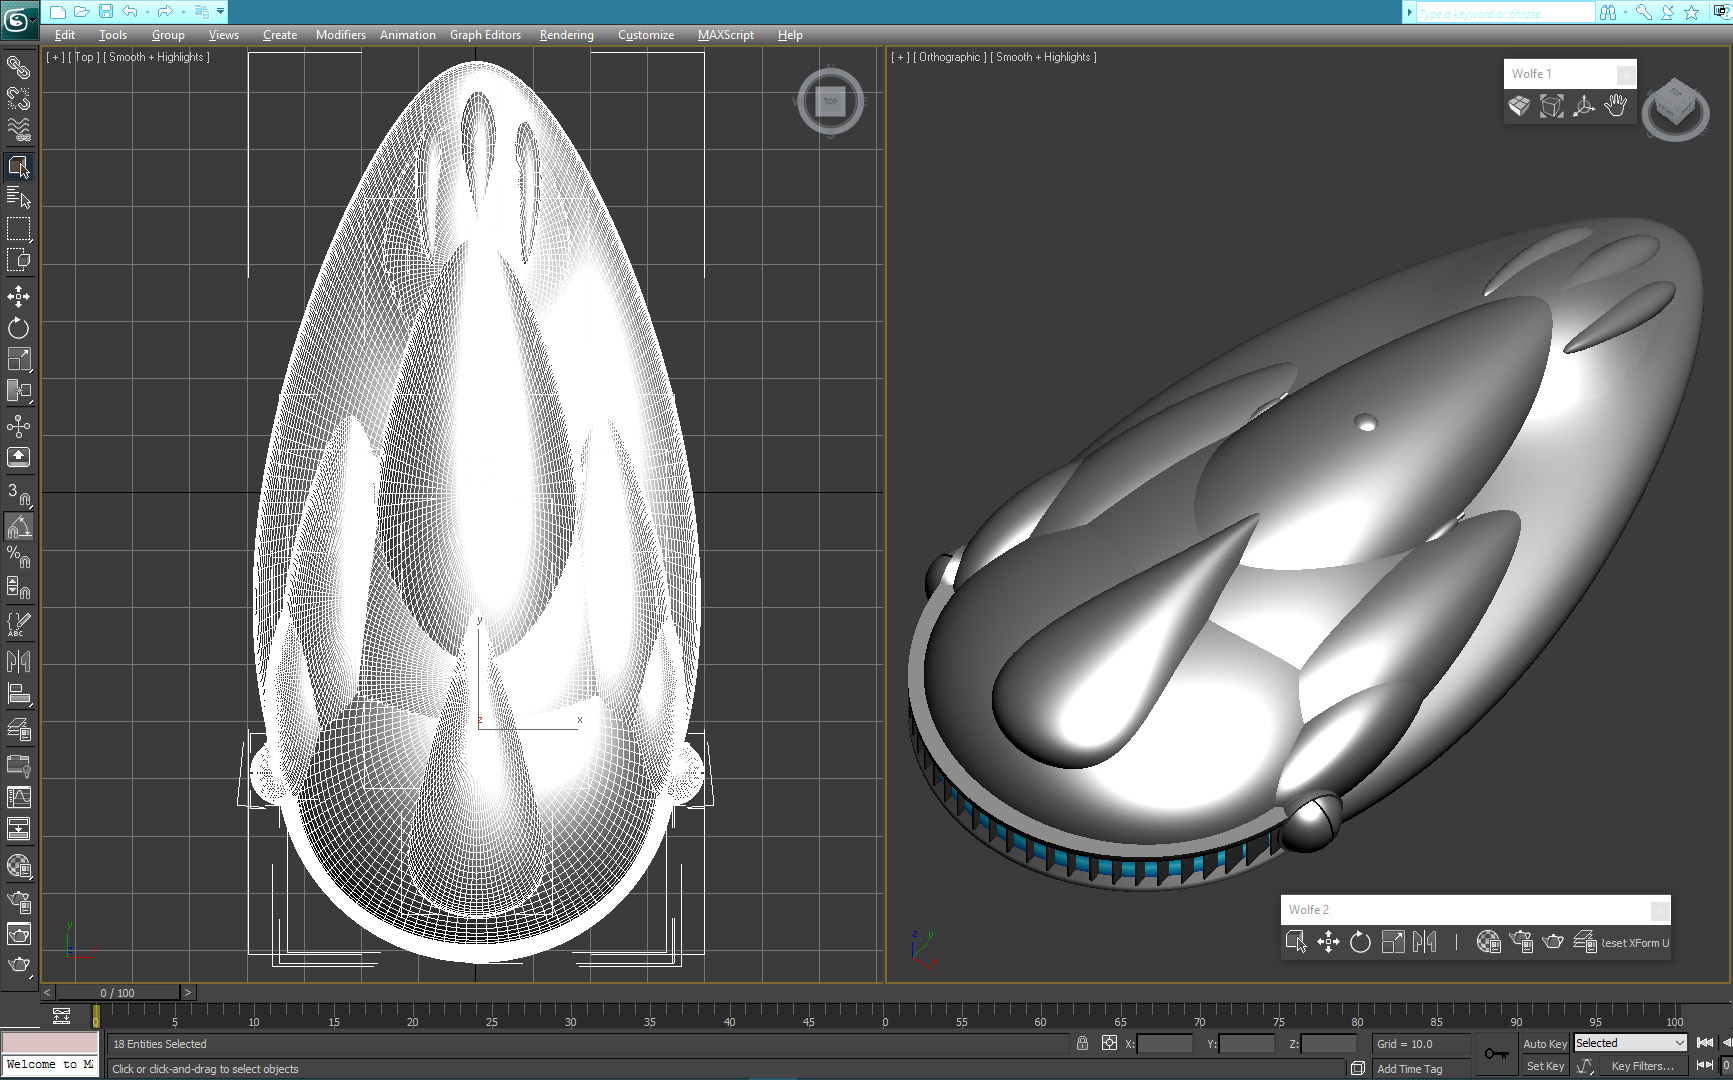The height and width of the screenshot is (1080, 1733).
Task: Click Zoom Extents cube in Wolfe 1 toolbar
Action: 1551,106
